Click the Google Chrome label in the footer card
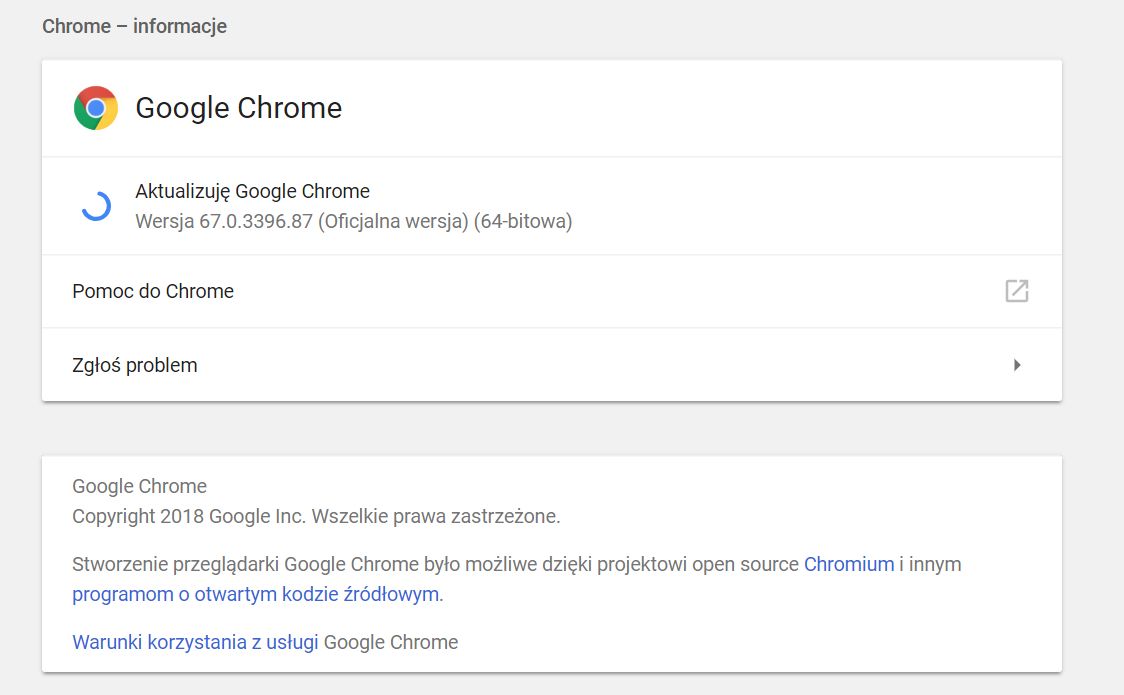1124x695 pixels. click(x=139, y=486)
